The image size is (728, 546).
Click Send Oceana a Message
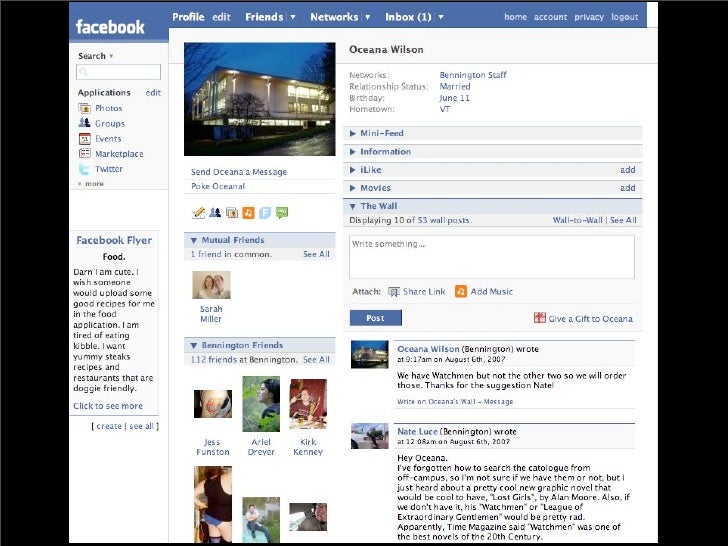[x=239, y=172]
